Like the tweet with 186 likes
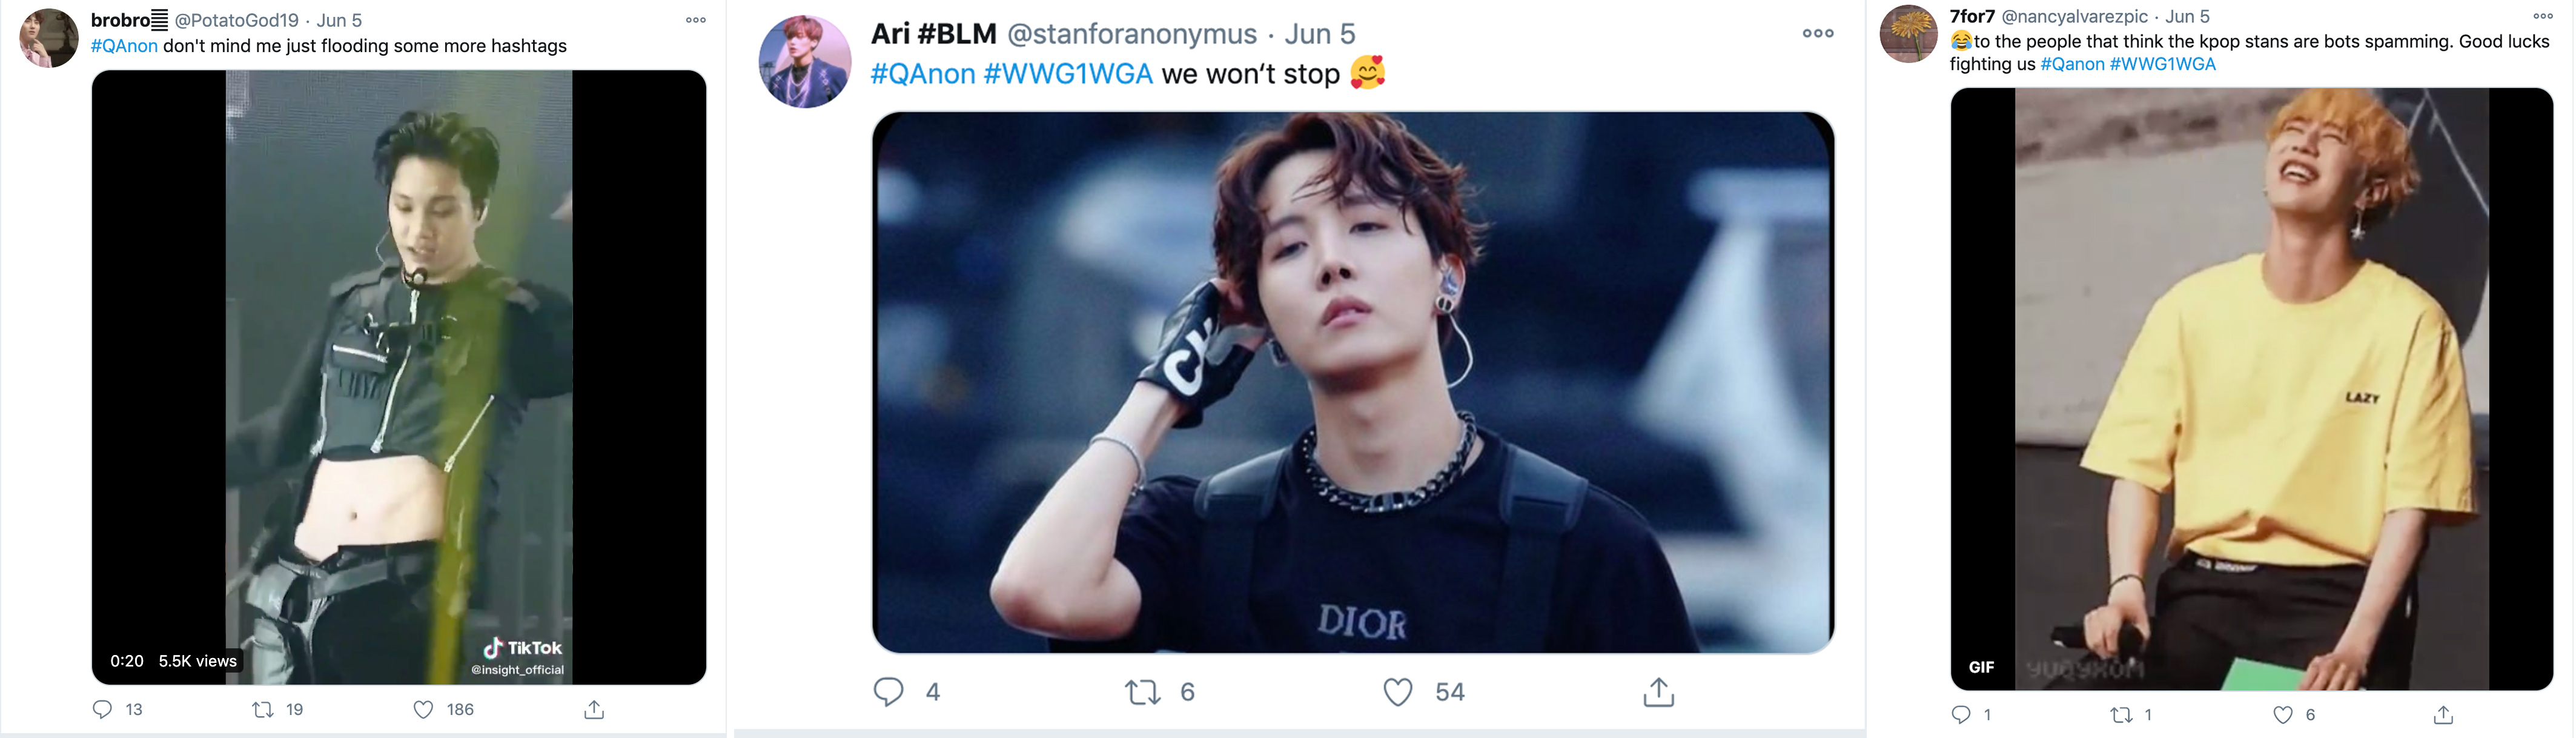The width and height of the screenshot is (2576, 738). pos(424,710)
